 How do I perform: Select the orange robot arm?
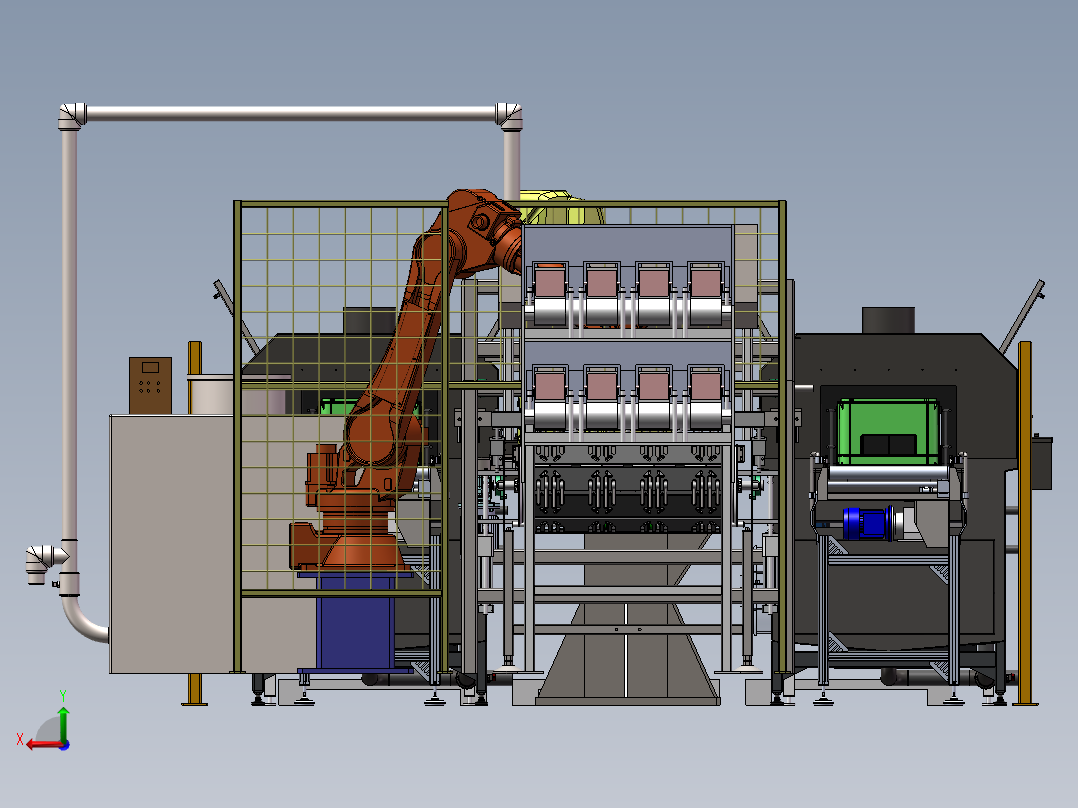point(406,385)
